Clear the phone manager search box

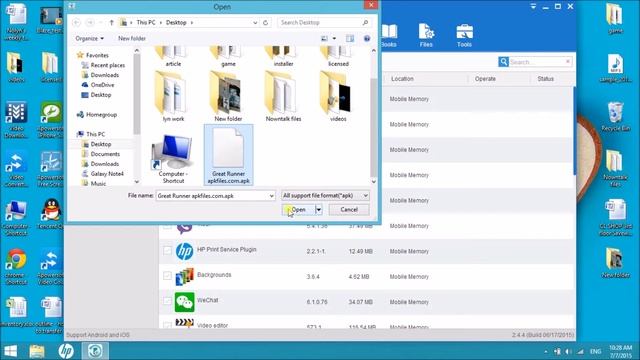[568, 62]
